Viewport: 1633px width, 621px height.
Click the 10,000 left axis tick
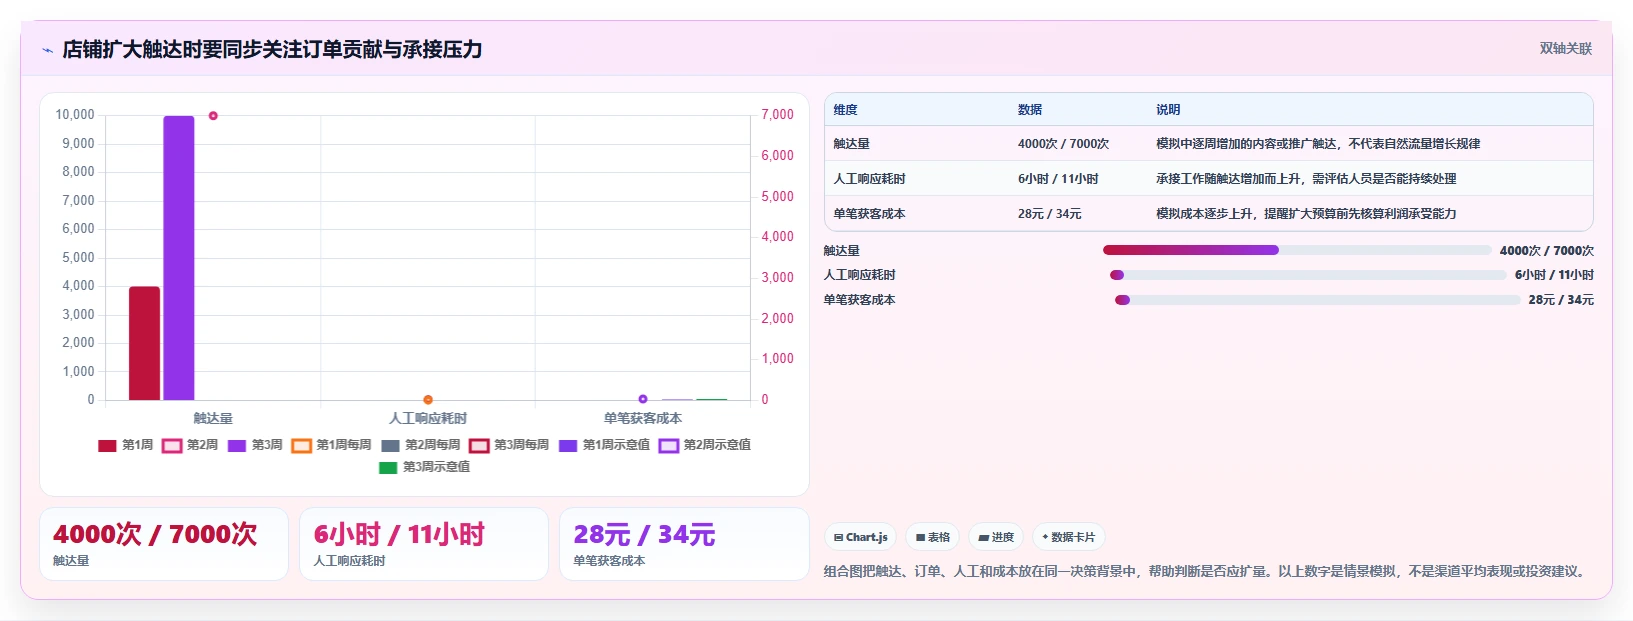click(75, 115)
